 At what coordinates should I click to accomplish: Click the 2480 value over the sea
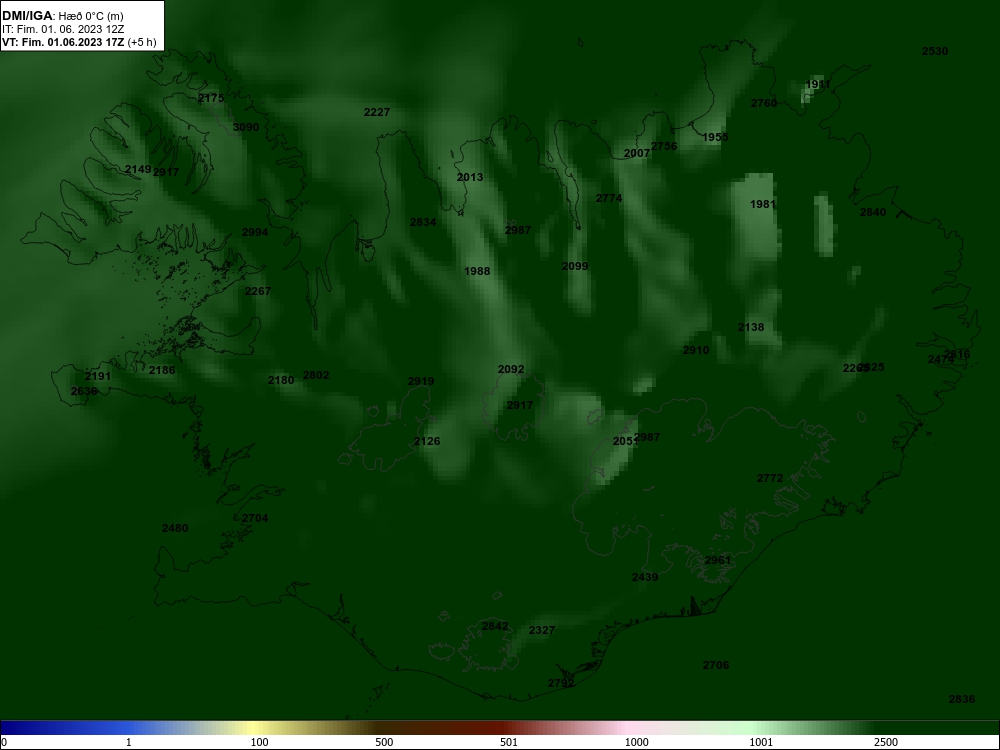click(x=175, y=528)
